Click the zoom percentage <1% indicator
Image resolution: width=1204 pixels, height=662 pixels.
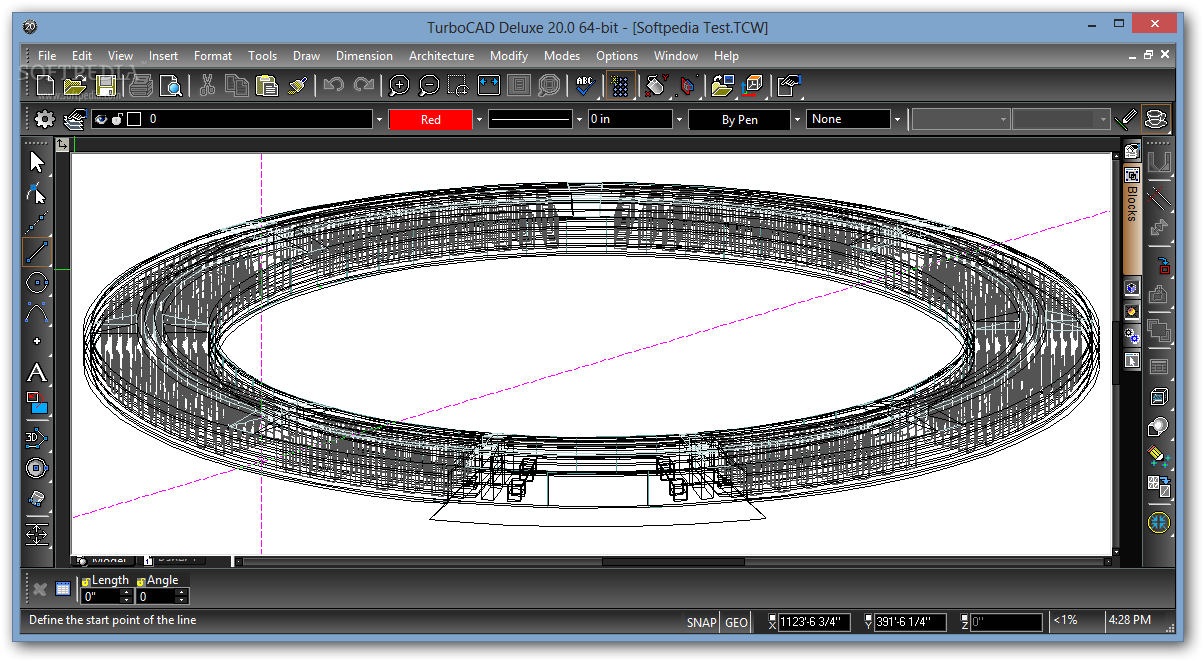point(1065,621)
